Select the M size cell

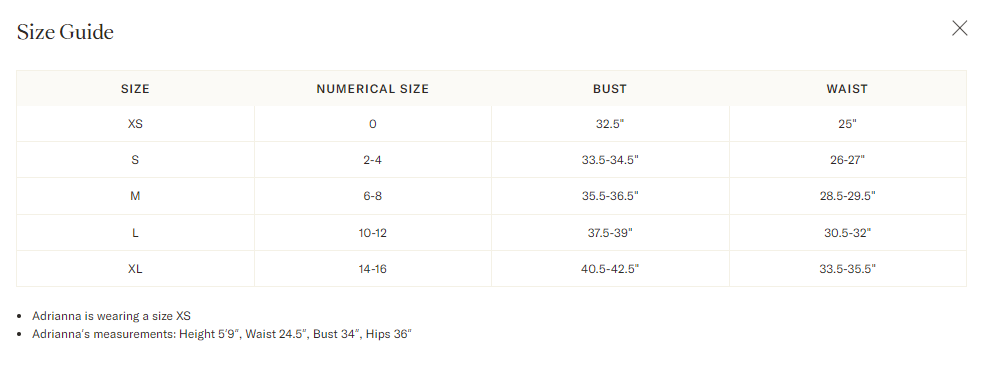[135, 196]
